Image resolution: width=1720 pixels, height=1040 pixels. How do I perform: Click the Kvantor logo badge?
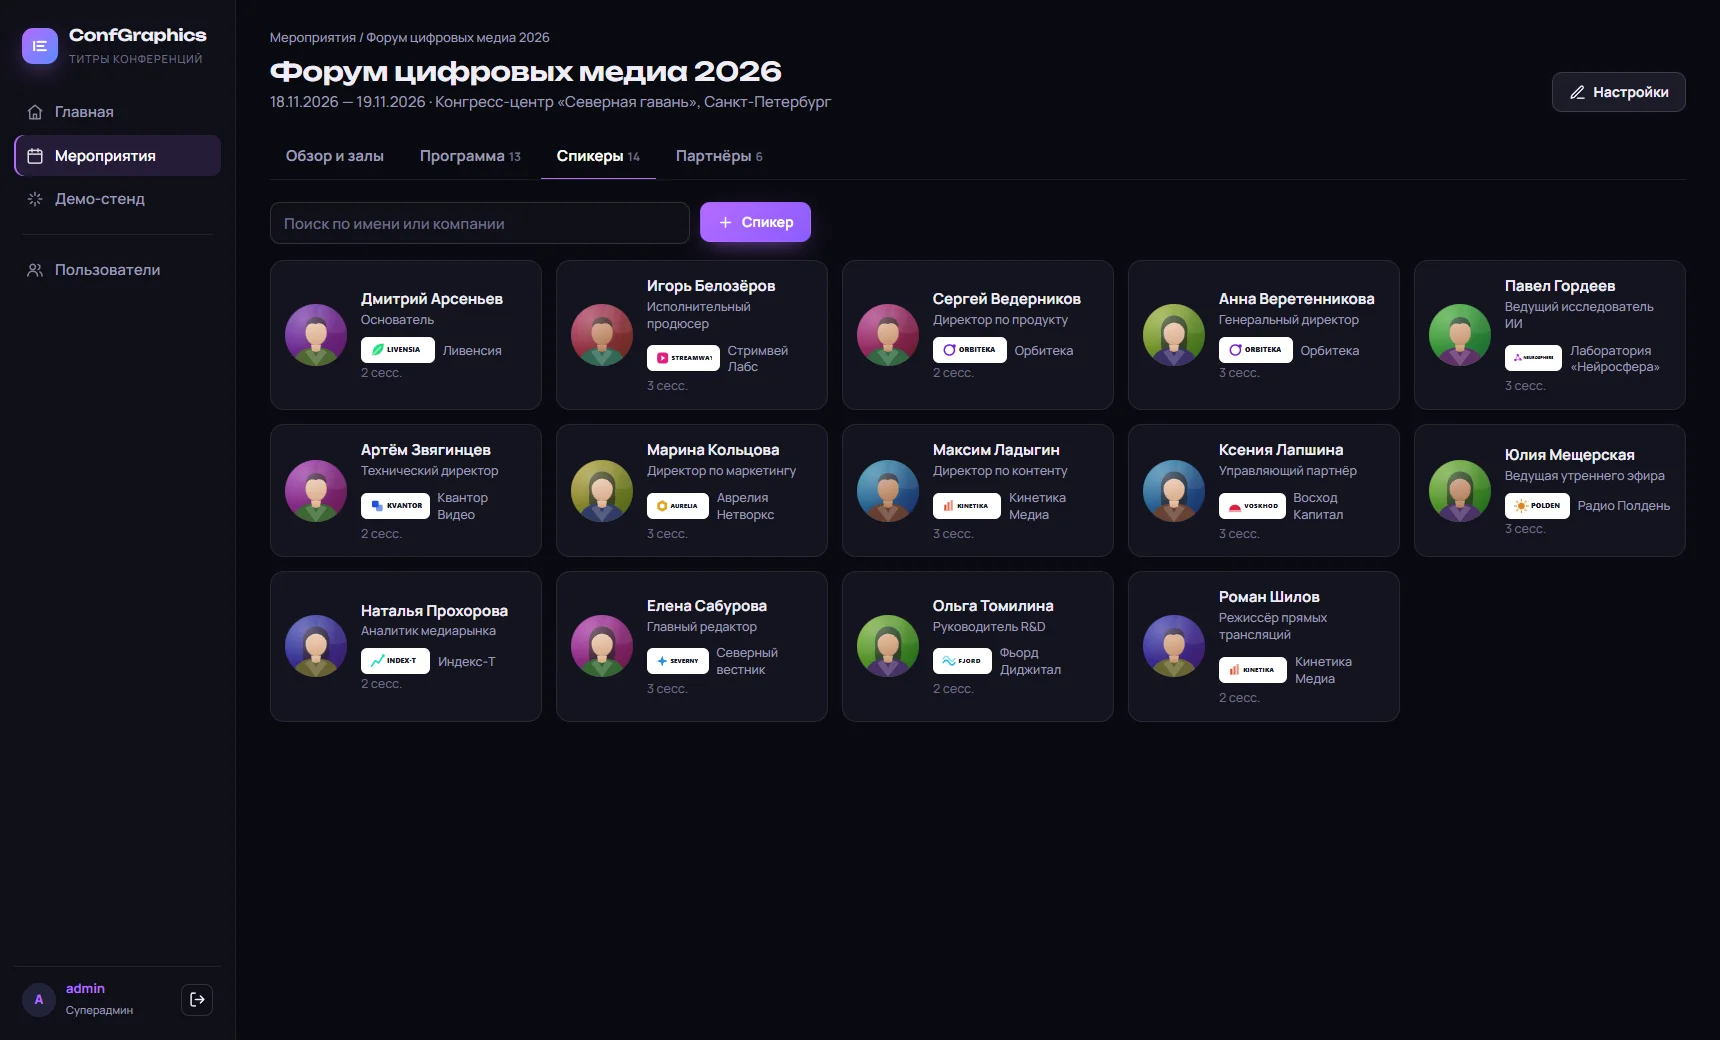point(395,506)
